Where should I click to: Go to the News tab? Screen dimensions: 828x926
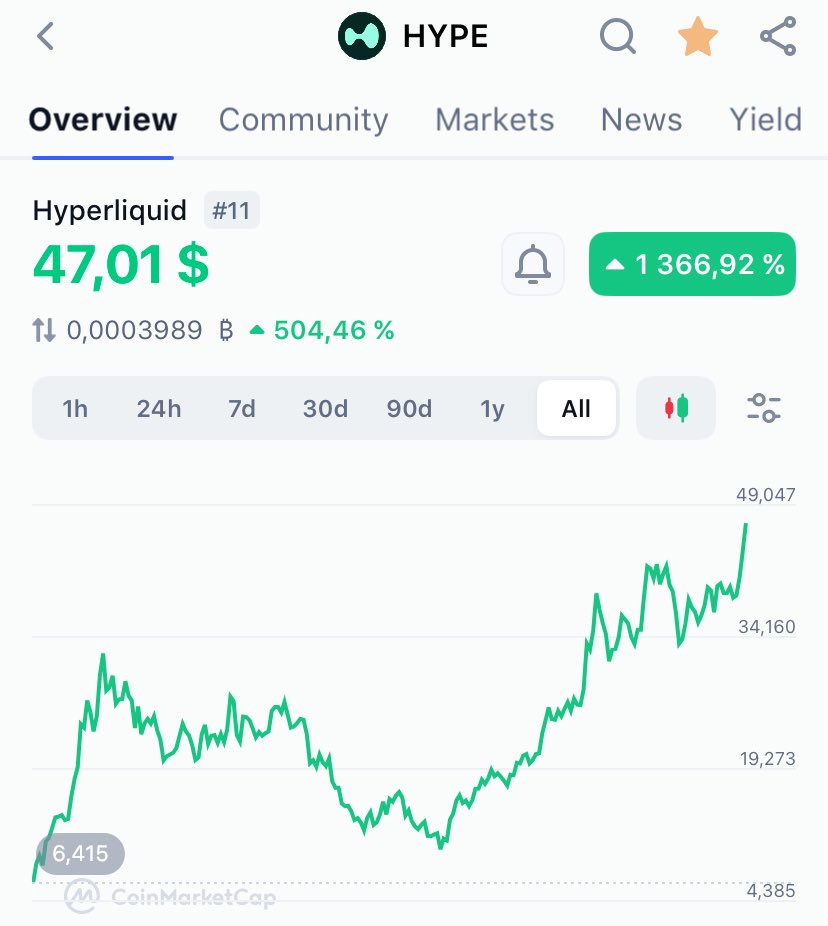[x=641, y=120]
